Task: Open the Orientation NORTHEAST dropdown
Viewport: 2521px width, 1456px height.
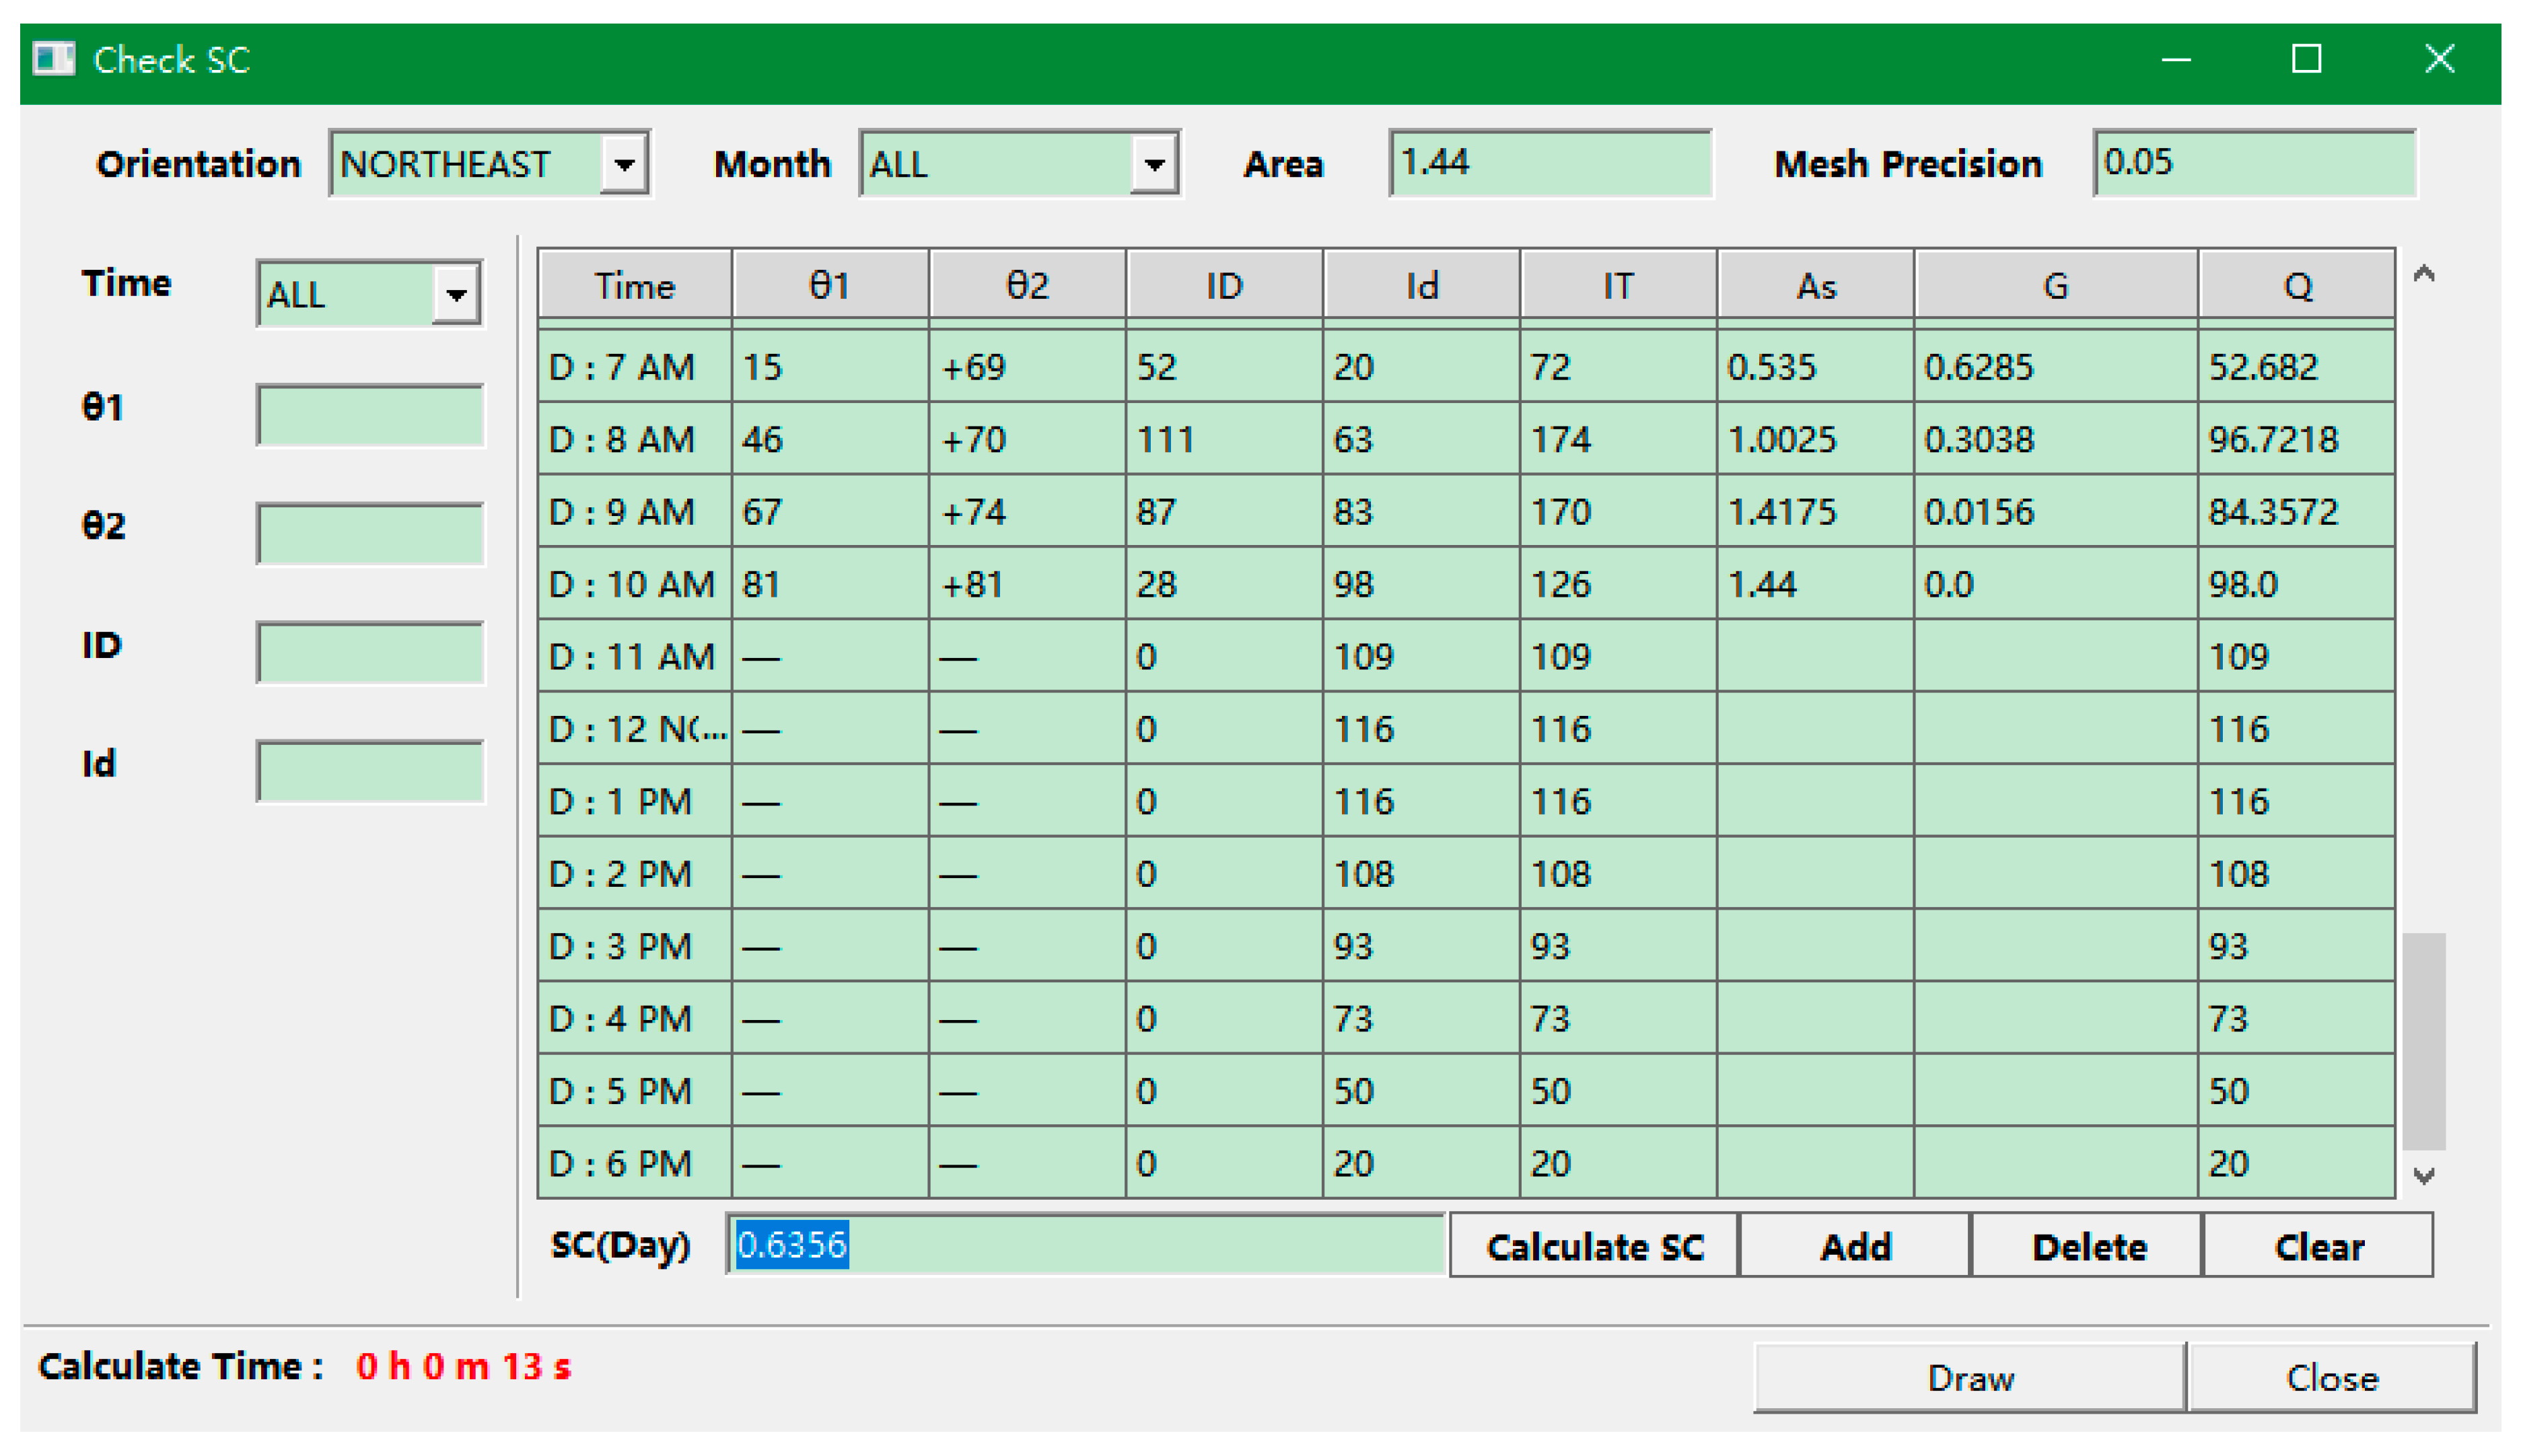Action: tap(624, 164)
